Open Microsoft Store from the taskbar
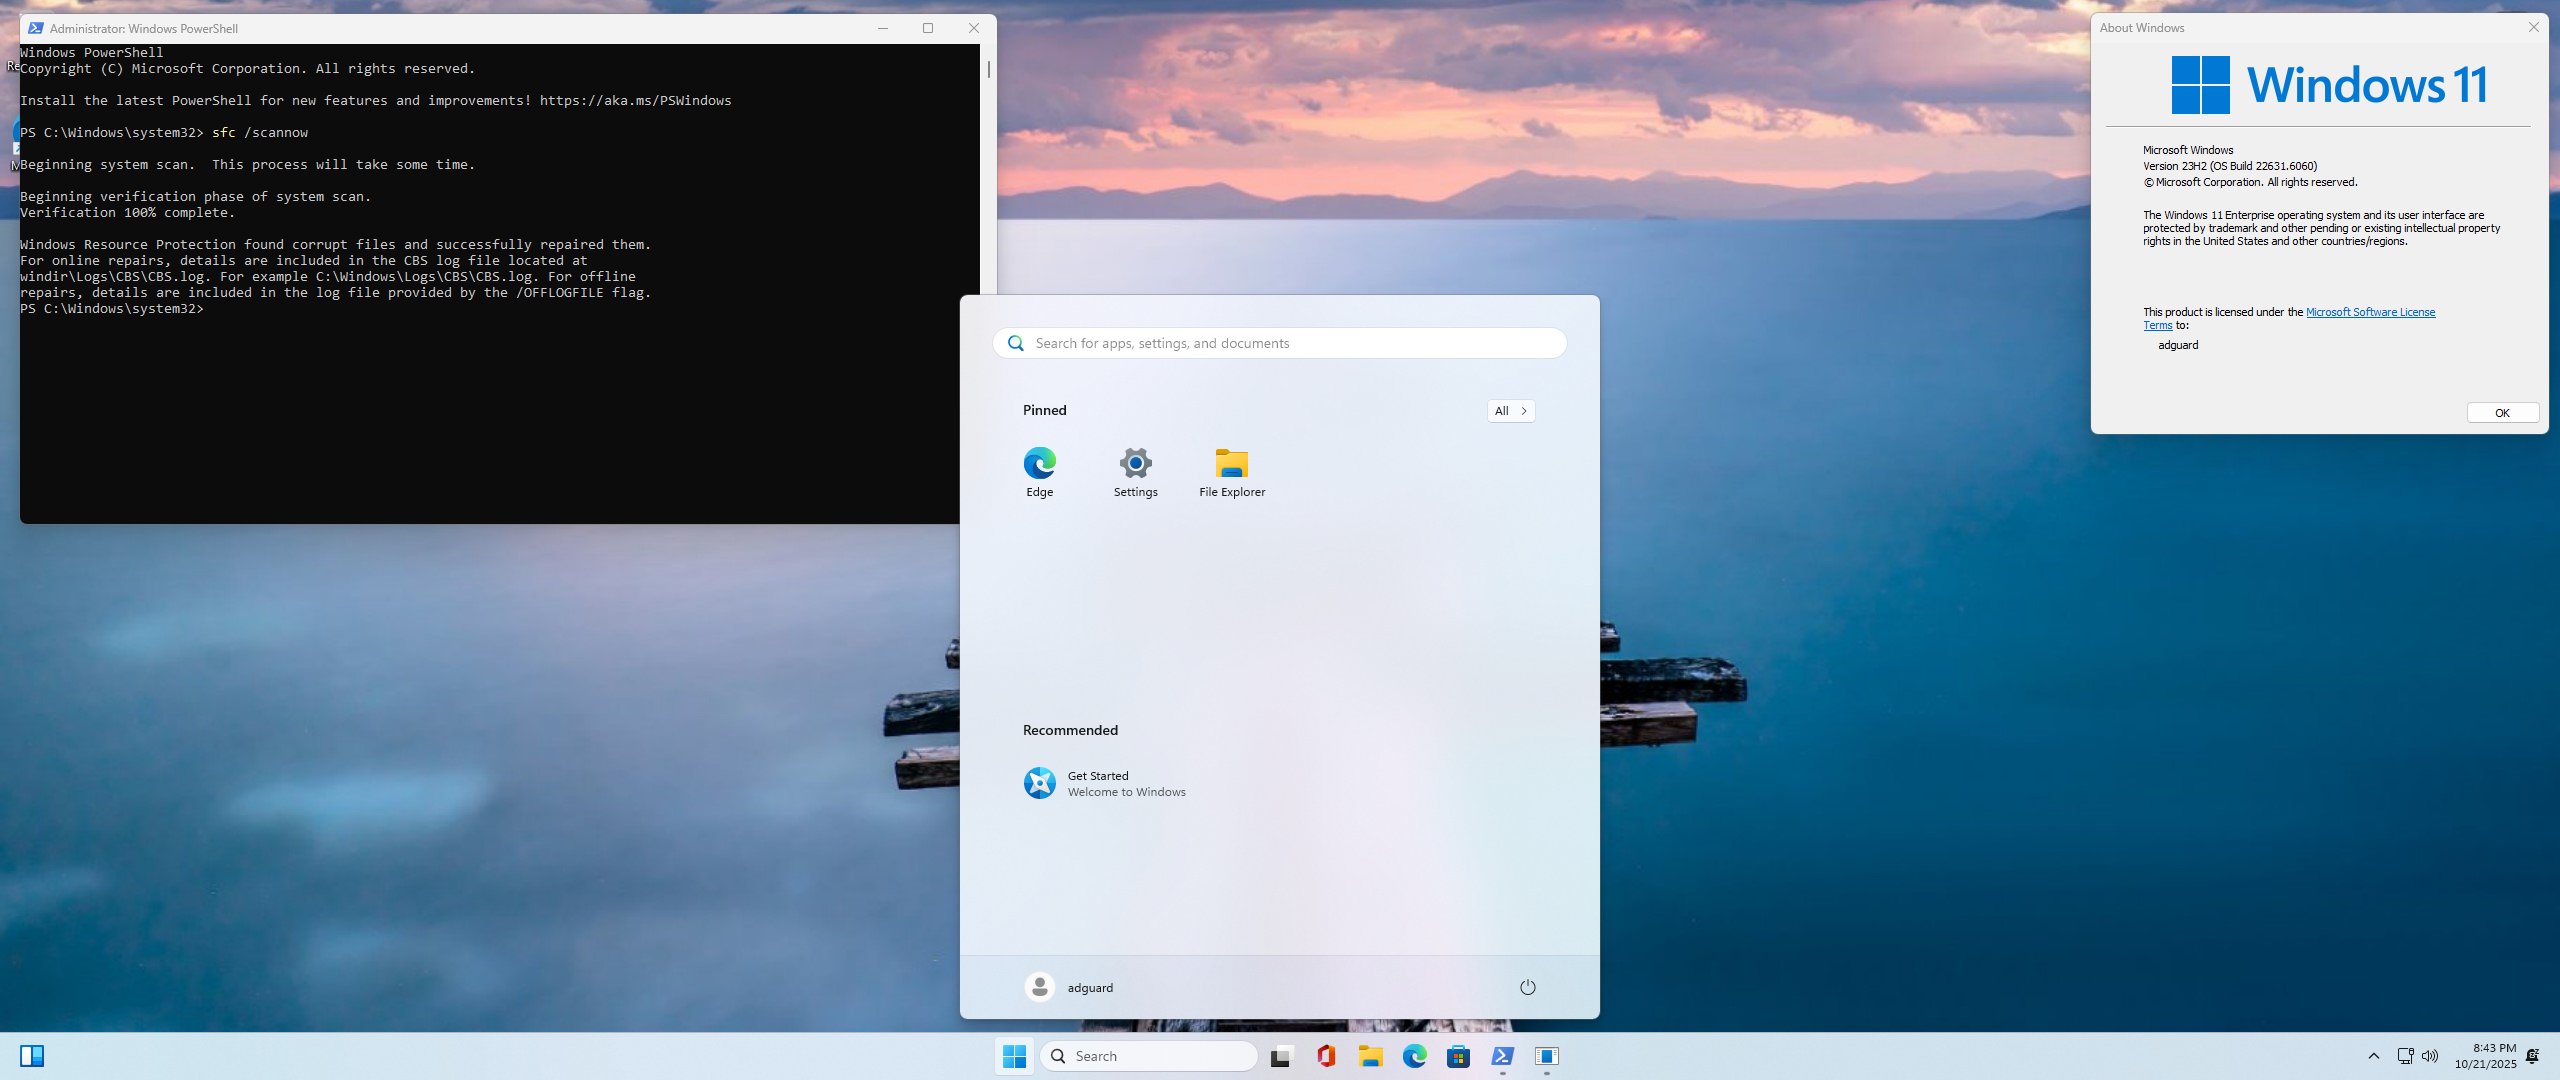This screenshot has width=2560, height=1080. (1458, 1056)
